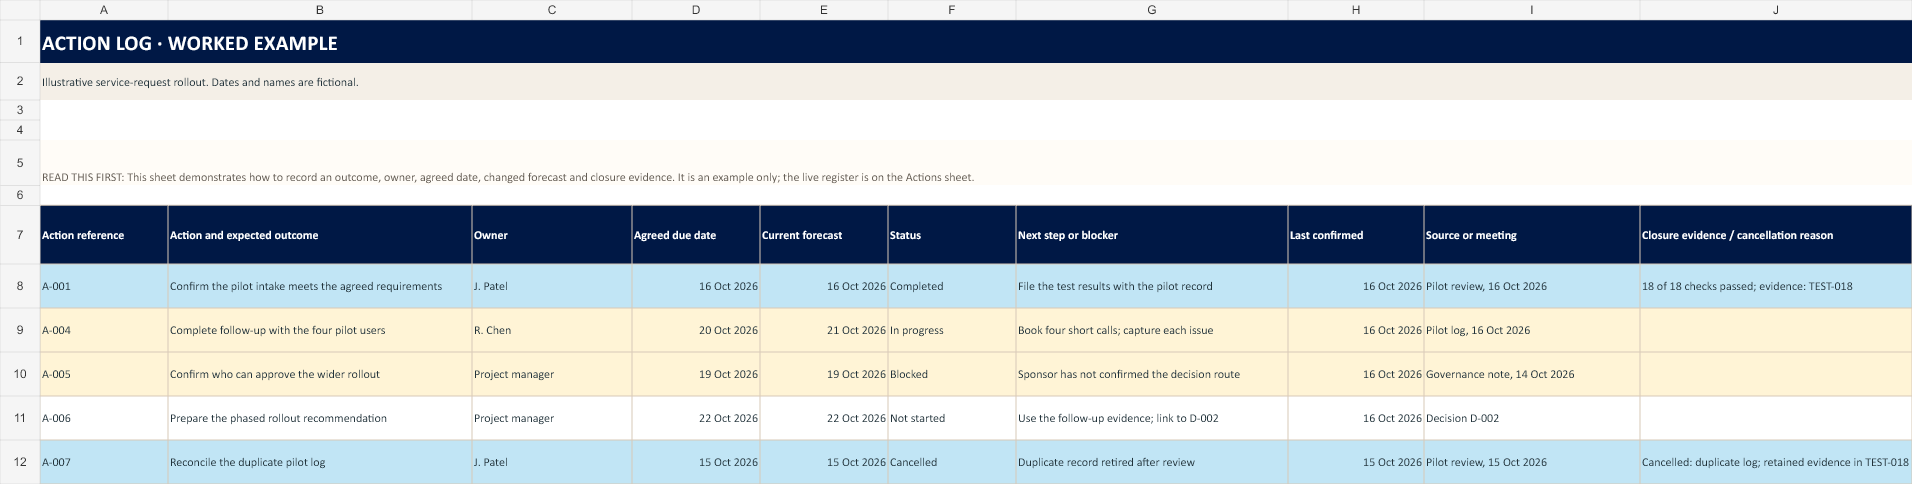The width and height of the screenshot is (1912, 484).
Task: Click 'Confirm who can approve the wider rollout'
Action: pos(320,374)
